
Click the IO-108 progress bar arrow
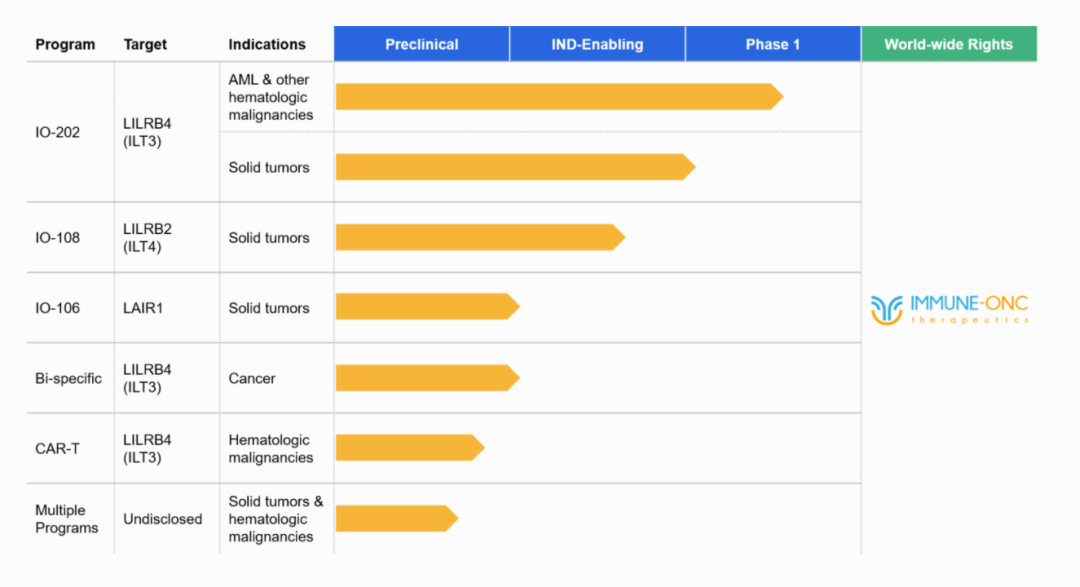coord(480,237)
